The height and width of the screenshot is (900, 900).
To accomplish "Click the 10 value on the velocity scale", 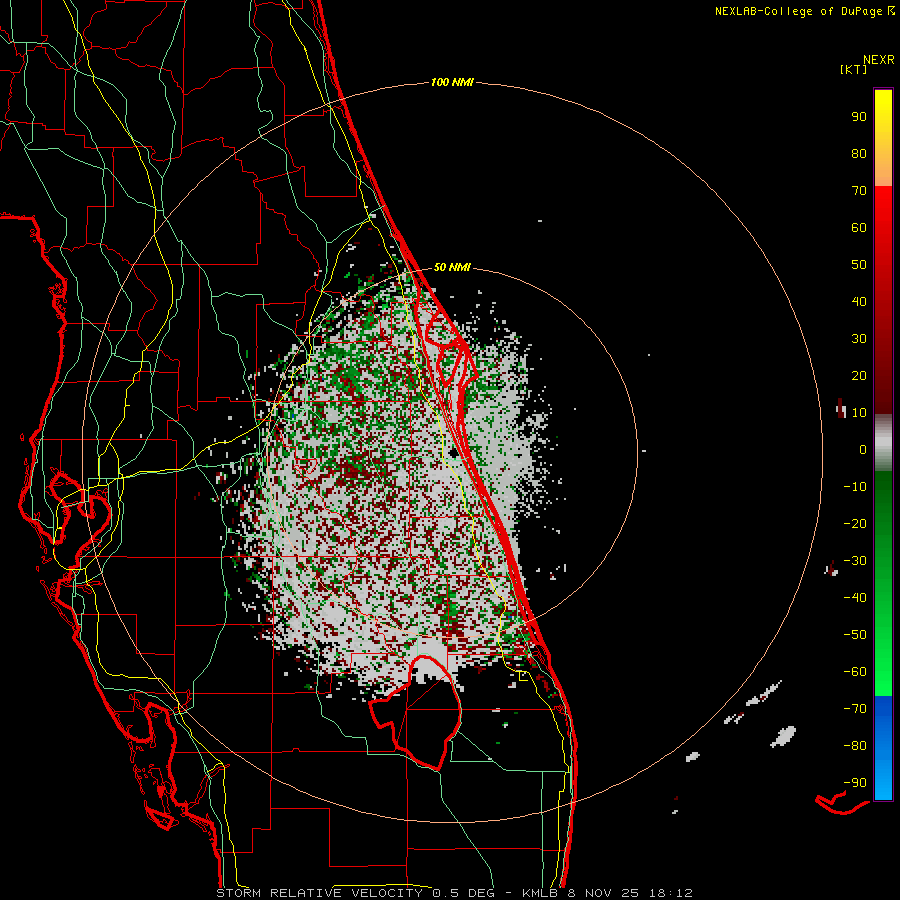I will [859, 413].
